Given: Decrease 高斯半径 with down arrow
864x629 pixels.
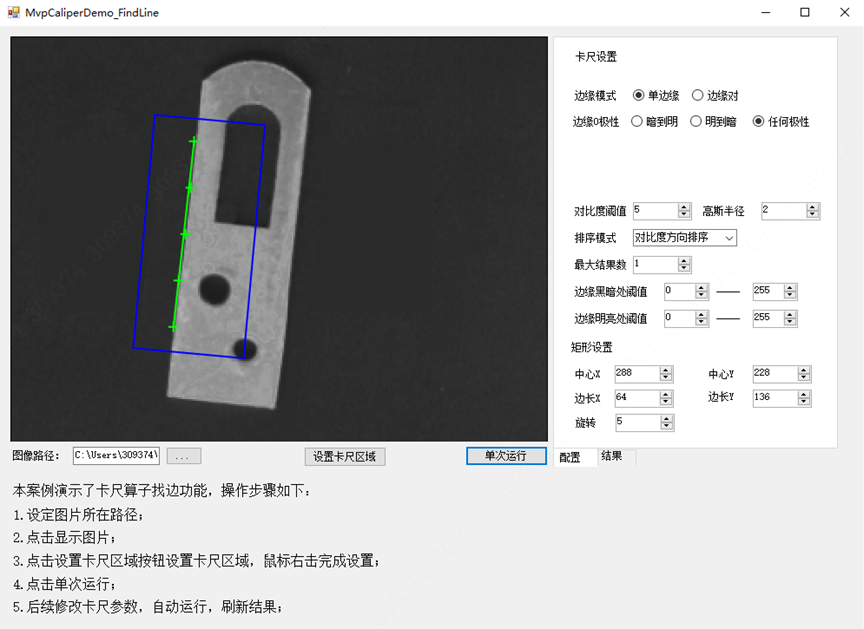Looking at the screenshot, I should 812,215.
